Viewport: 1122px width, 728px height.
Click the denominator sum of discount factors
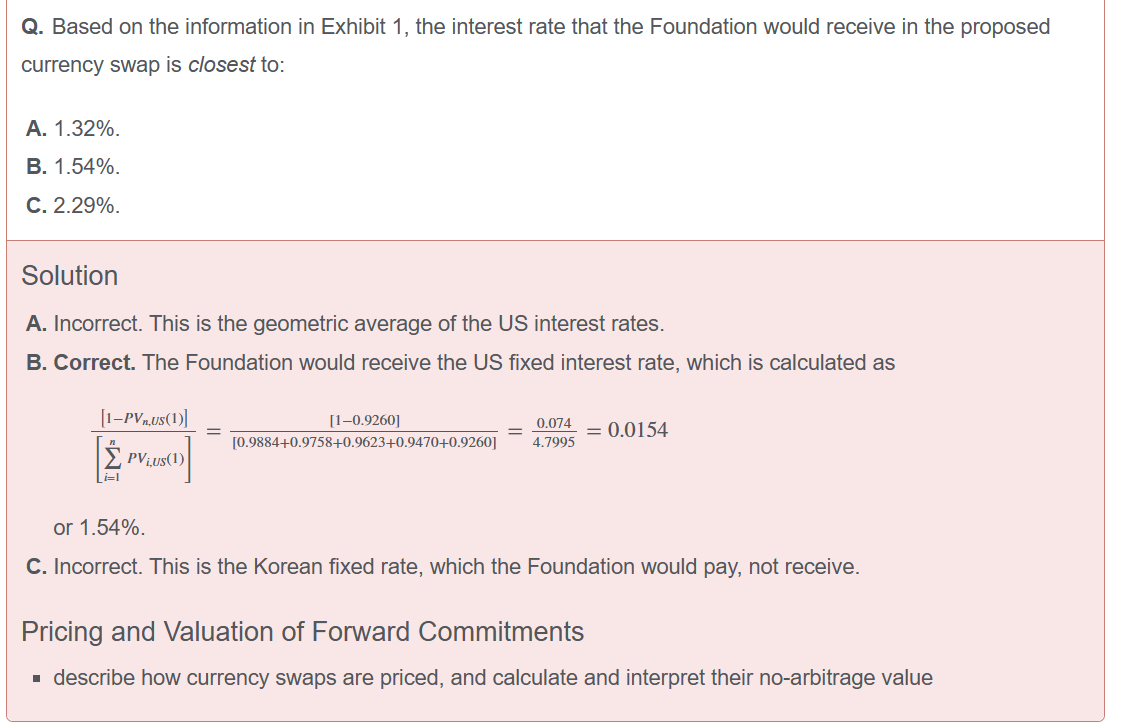tap(364, 442)
